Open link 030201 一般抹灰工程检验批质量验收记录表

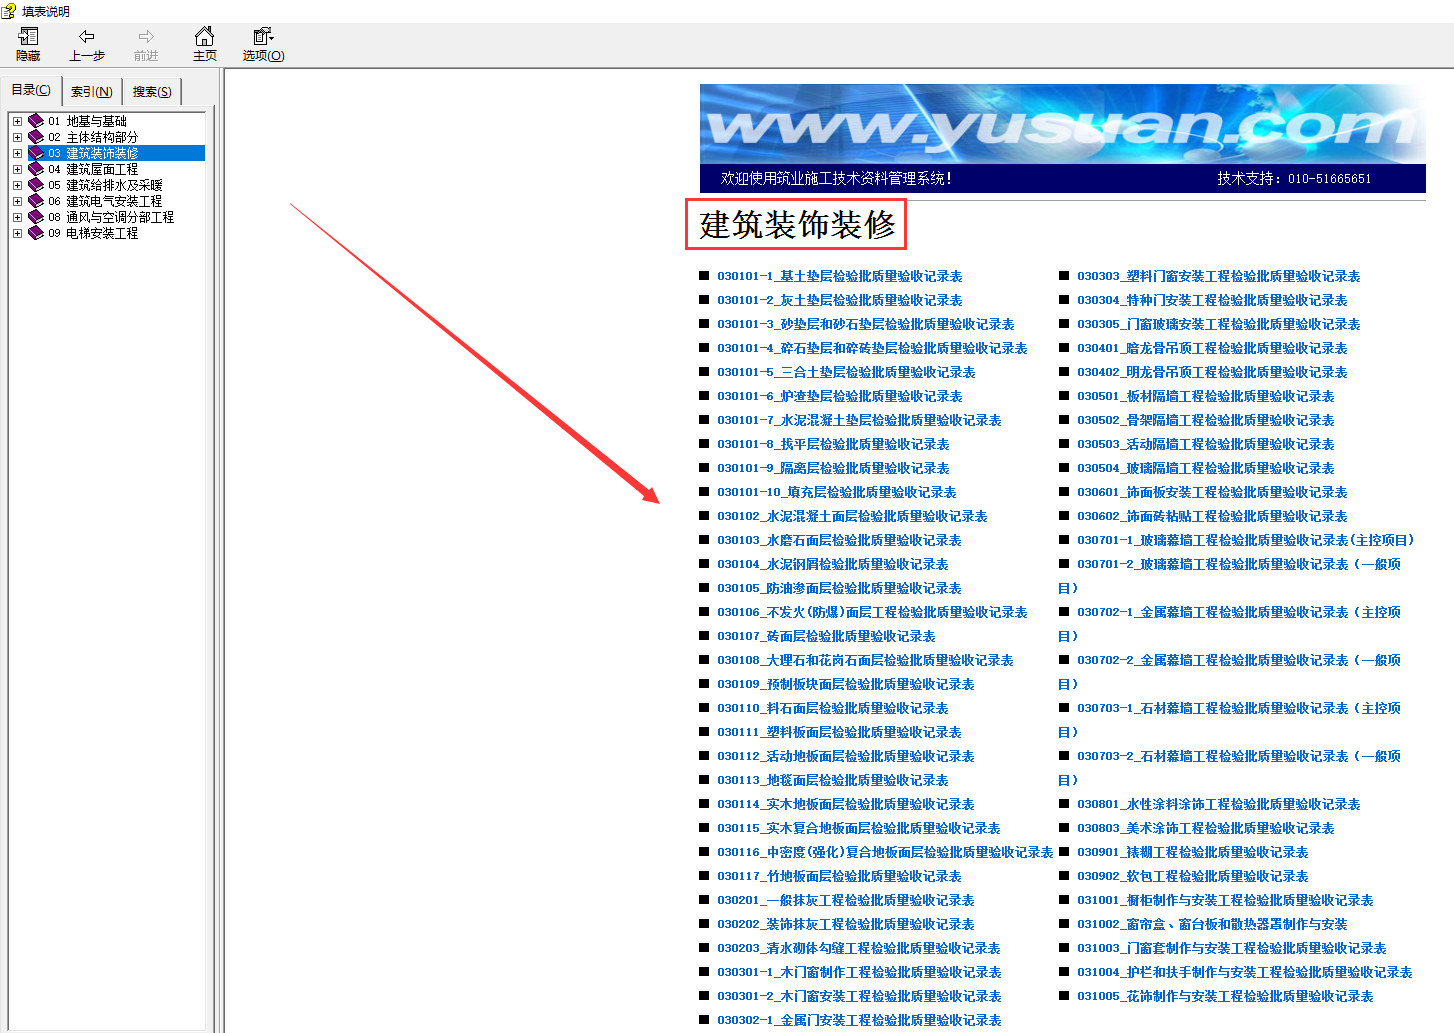tap(845, 900)
